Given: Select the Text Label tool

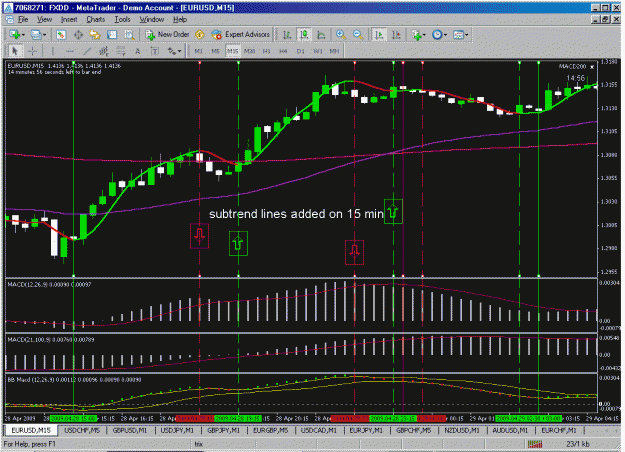Looking at the screenshot, I should pos(155,51).
